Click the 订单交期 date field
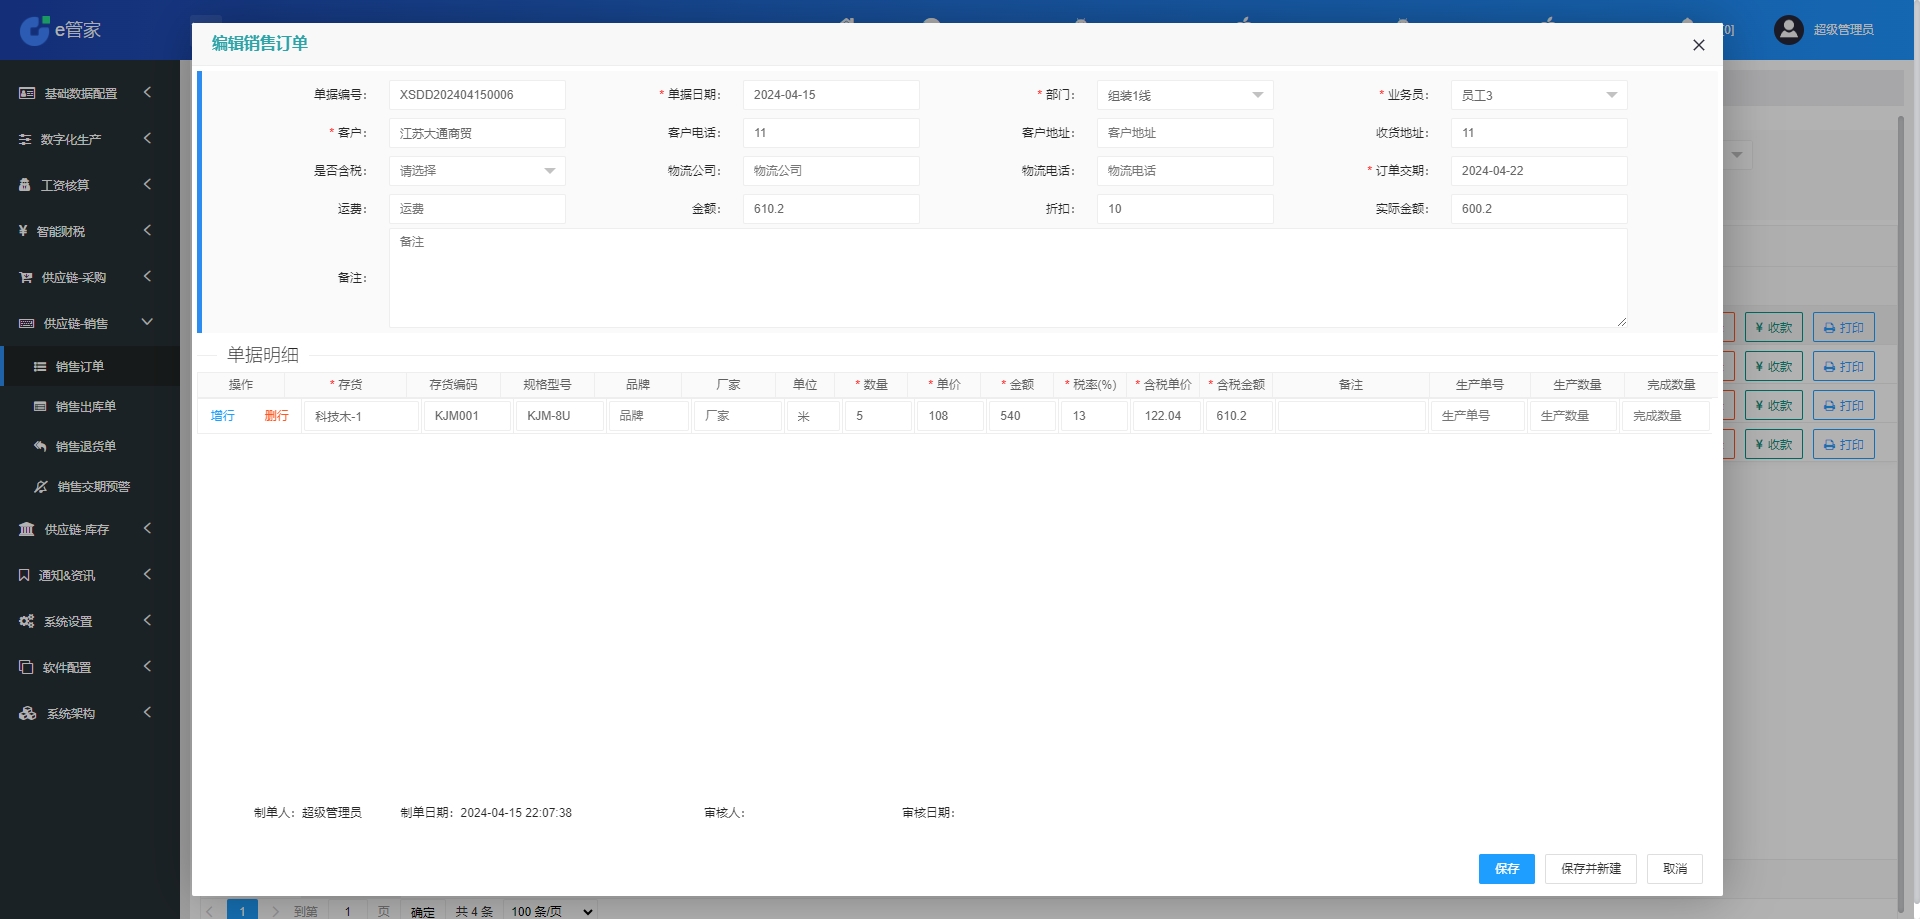The image size is (1920, 919). tap(1539, 171)
